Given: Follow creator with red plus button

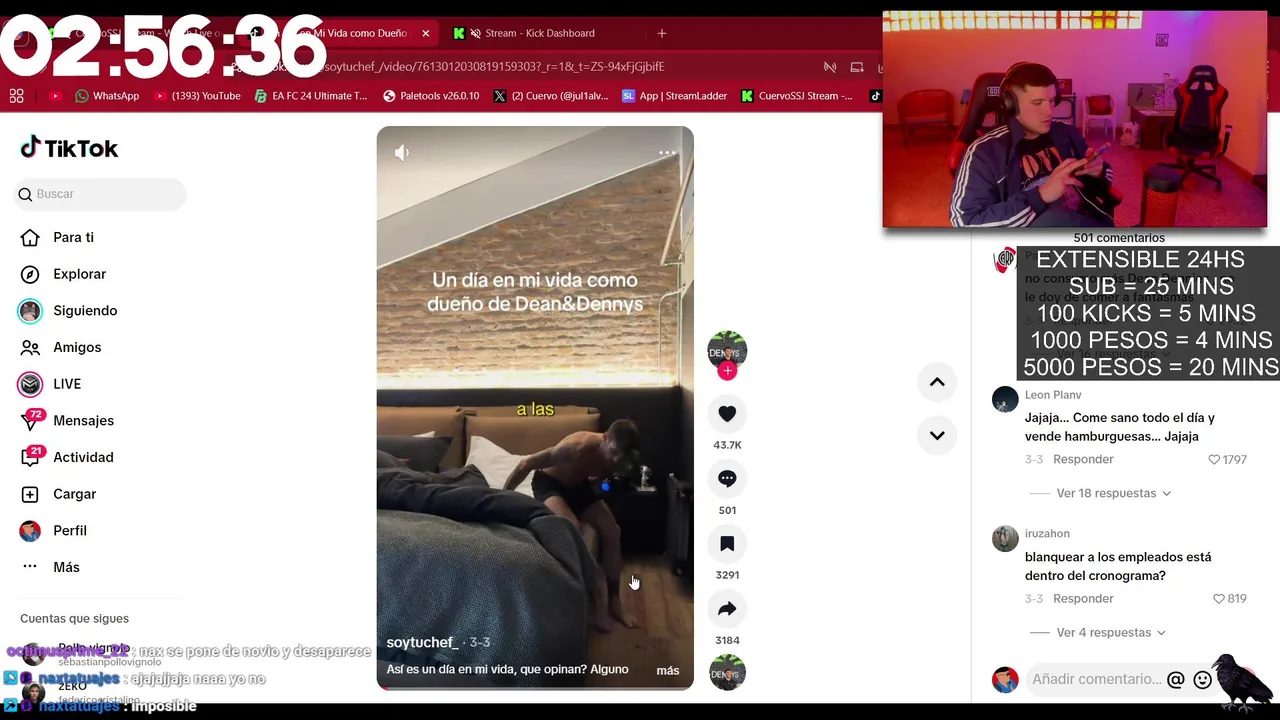Looking at the screenshot, I should pyautogui.click(x=727, y=371).
